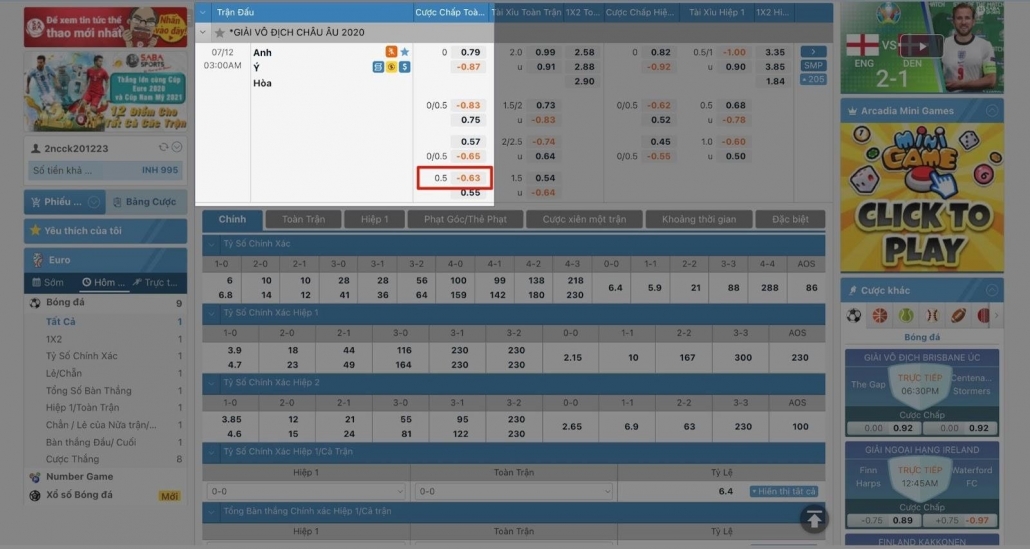Click the Euro mascot icon in the sidebar header

click(x=38, y=260)
